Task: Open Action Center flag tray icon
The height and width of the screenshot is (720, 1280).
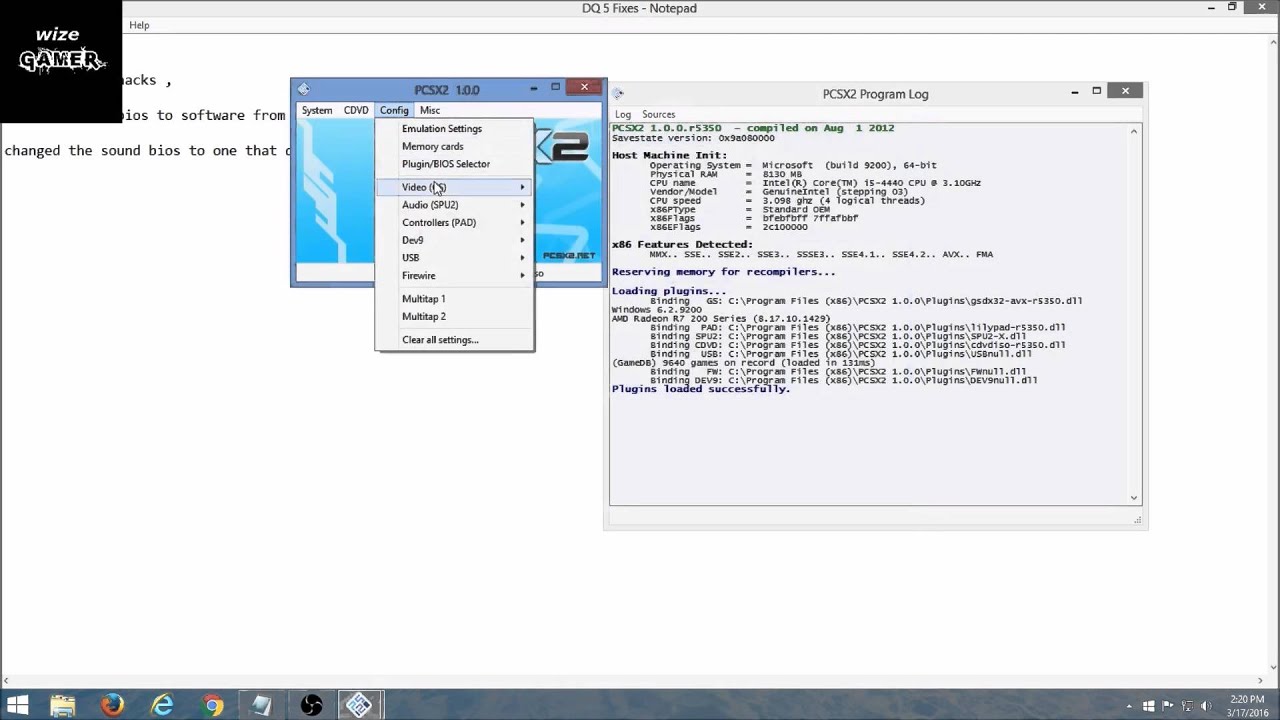Action: click(1167, 706)
